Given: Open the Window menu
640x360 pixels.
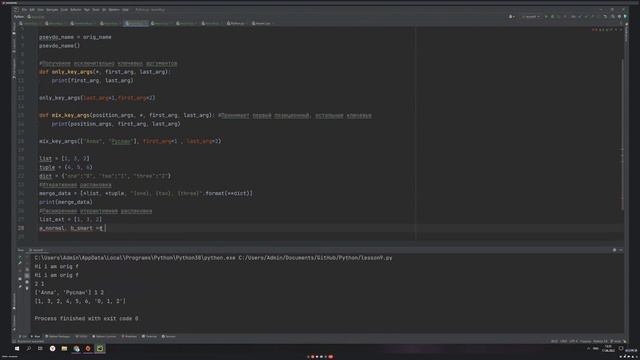Looking at the screenshot, I should click(x=114, y=9).
